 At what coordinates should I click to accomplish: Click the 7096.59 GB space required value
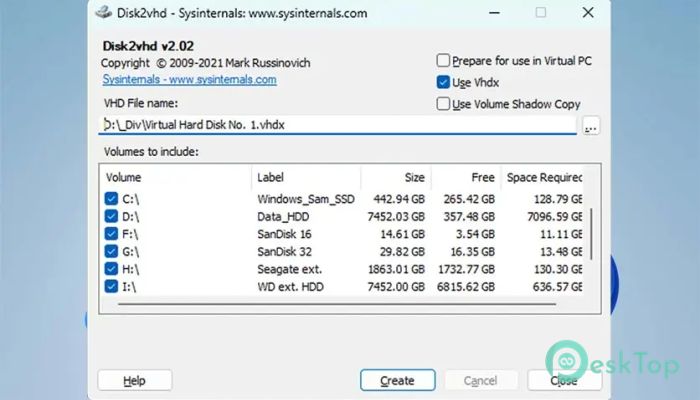click(554, 217)
